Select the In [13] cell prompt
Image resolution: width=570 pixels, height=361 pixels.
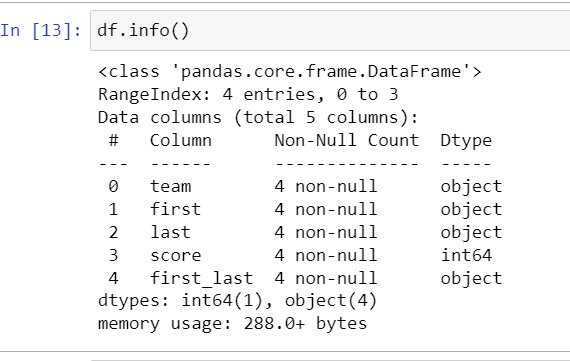(x=41, y=30)
